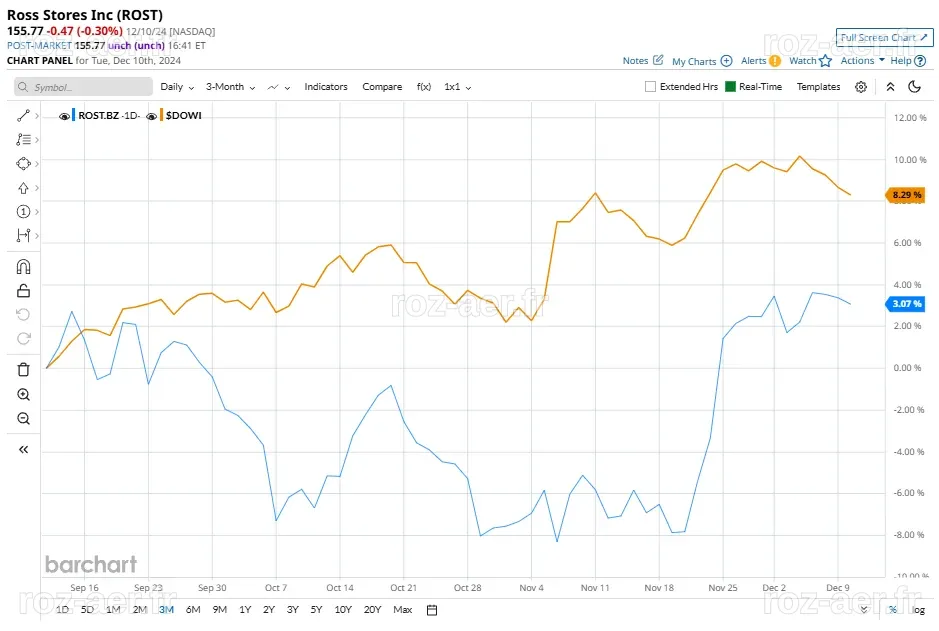Open the Templates menu
Image resolution: width=939 pixels, height=631 pixels.
tap(818, 87)
